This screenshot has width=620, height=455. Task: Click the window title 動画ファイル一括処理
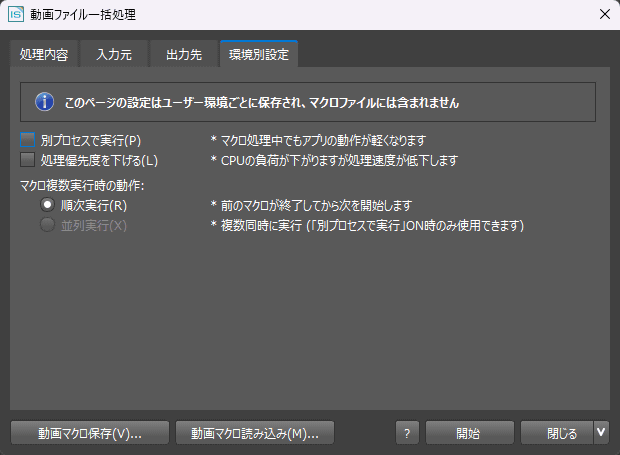click(83, 15)
